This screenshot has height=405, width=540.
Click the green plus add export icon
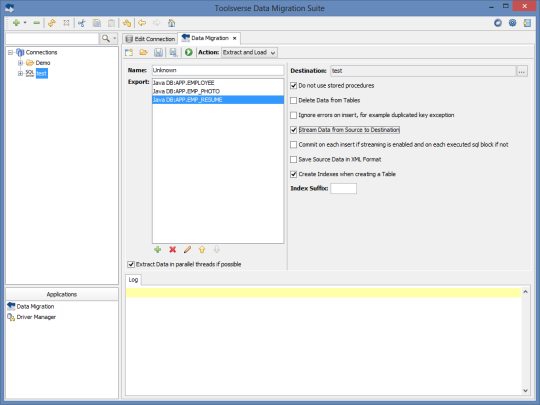(x=158, y=250)
